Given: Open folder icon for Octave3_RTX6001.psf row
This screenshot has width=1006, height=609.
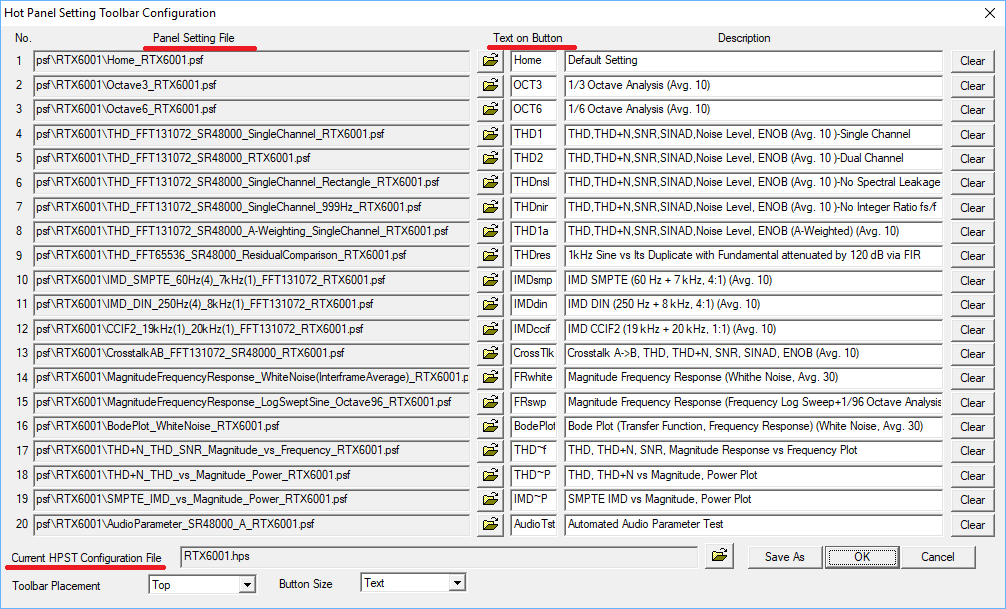Looking at the screenshot, I should [490, 85].
